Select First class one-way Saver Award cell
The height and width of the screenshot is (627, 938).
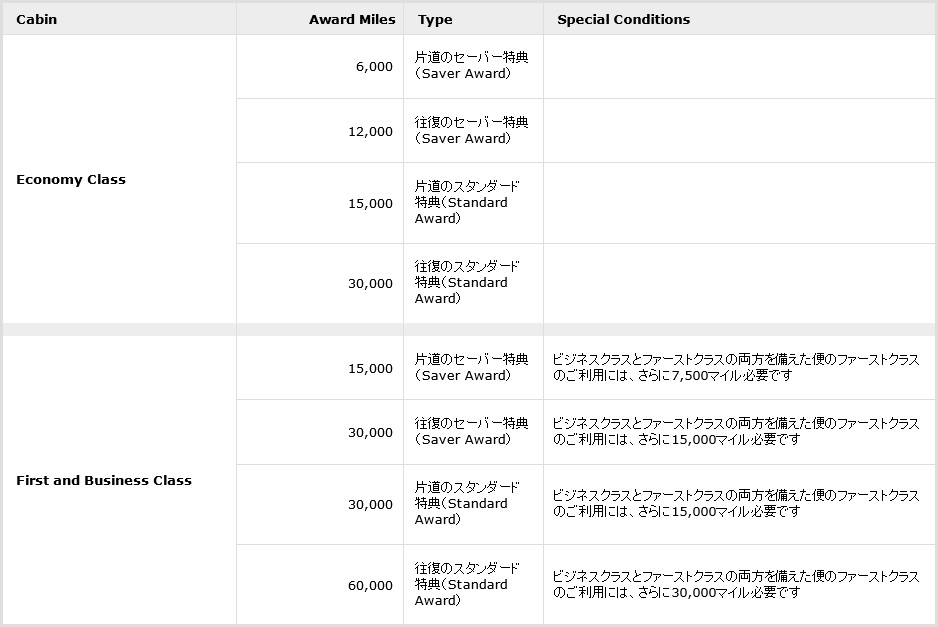point(471,367)
